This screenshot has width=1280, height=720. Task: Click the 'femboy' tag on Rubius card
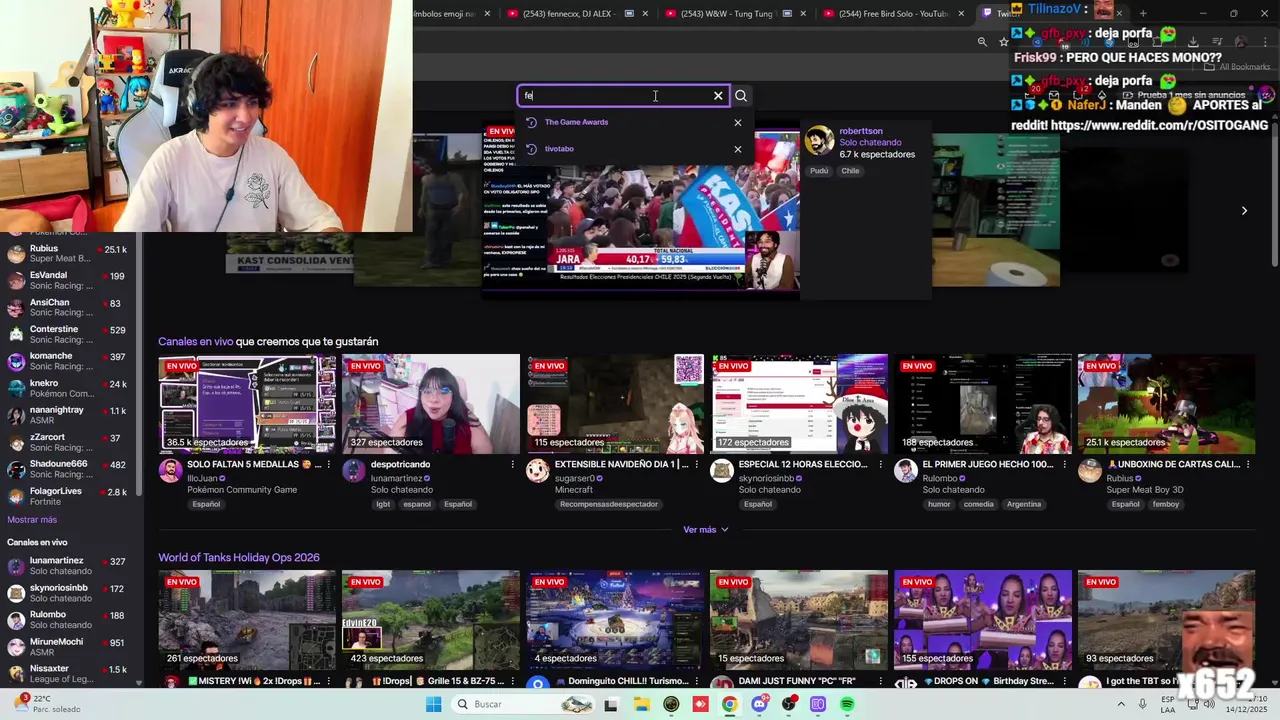(1166, 504)
